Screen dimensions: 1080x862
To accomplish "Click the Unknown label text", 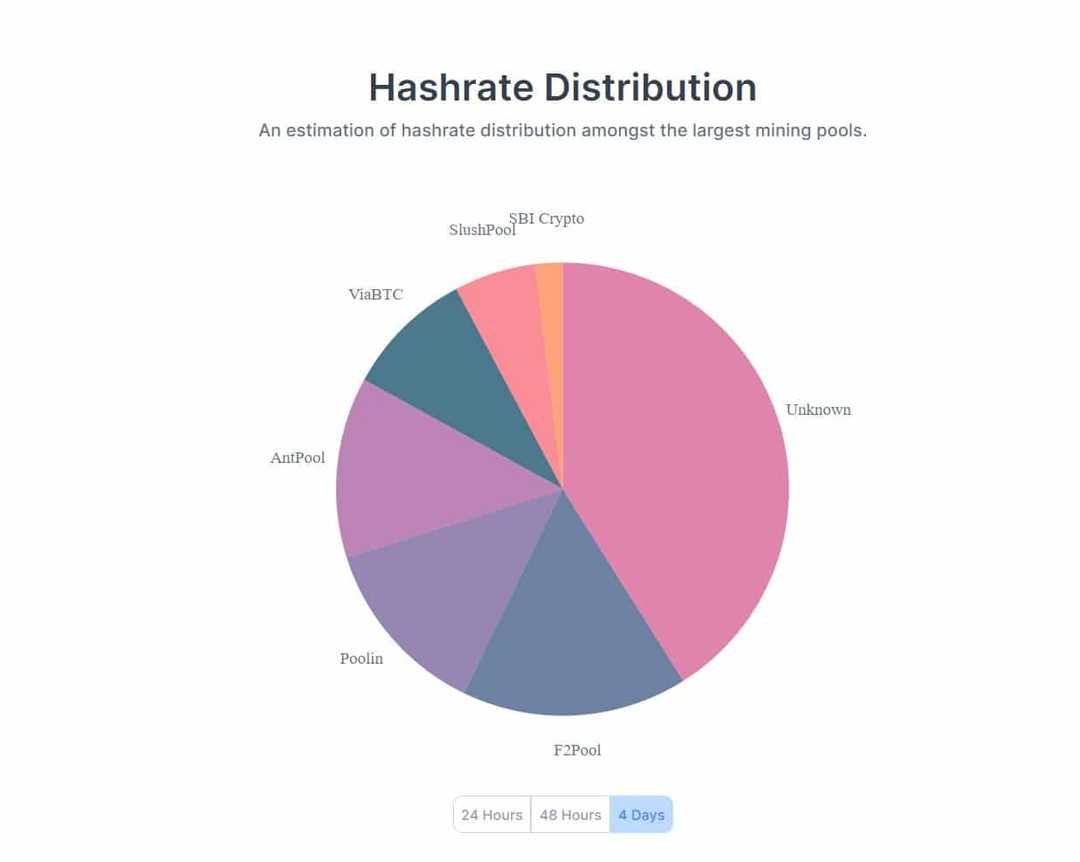I will [x=818, y=409].
